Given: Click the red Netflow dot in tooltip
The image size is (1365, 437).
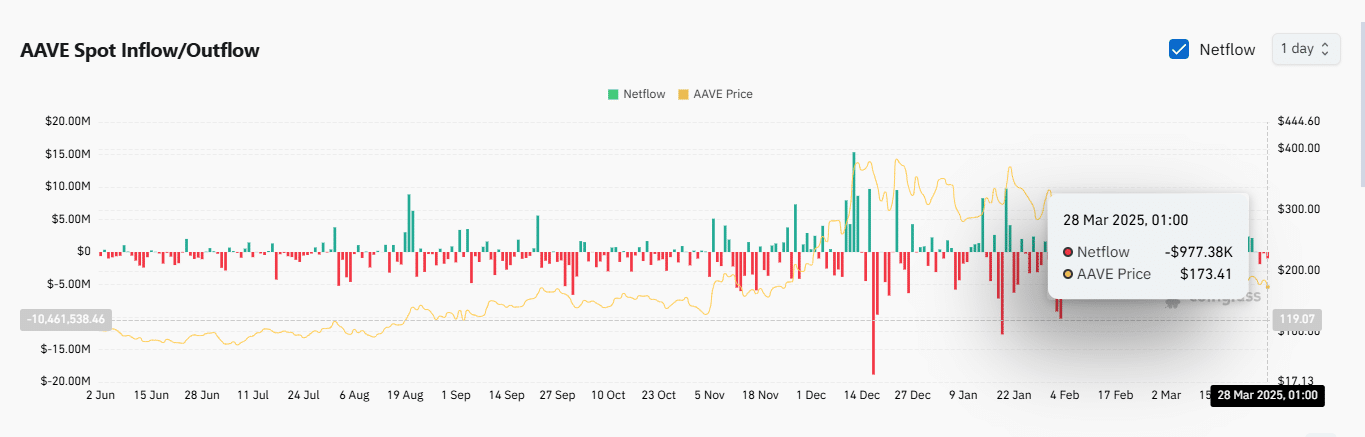Looking at the screenshot, I should point(1068,252).
